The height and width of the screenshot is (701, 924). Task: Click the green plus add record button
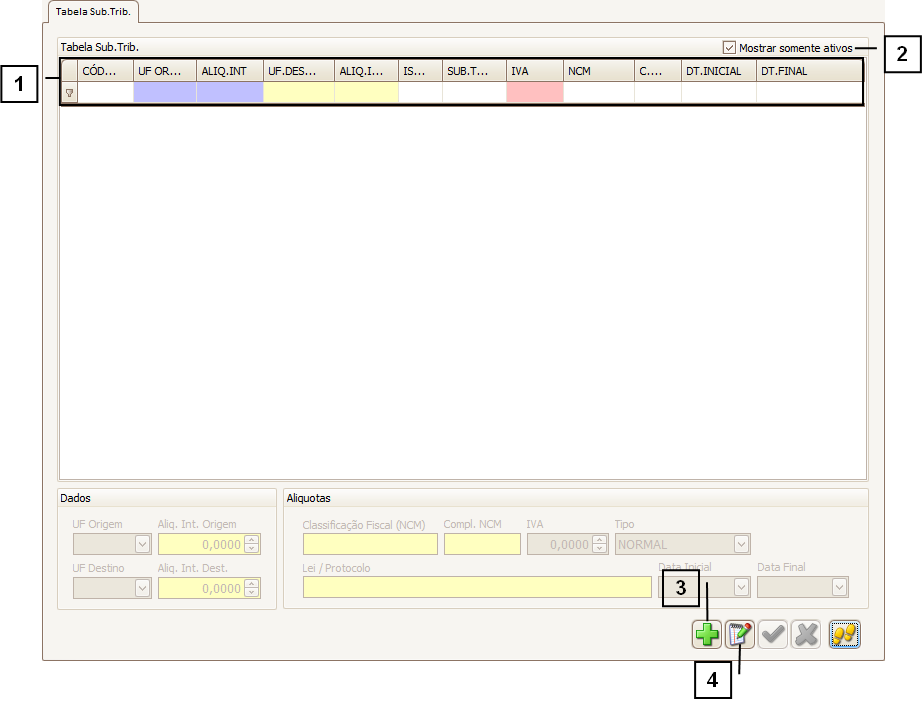[x=707, y=635]
